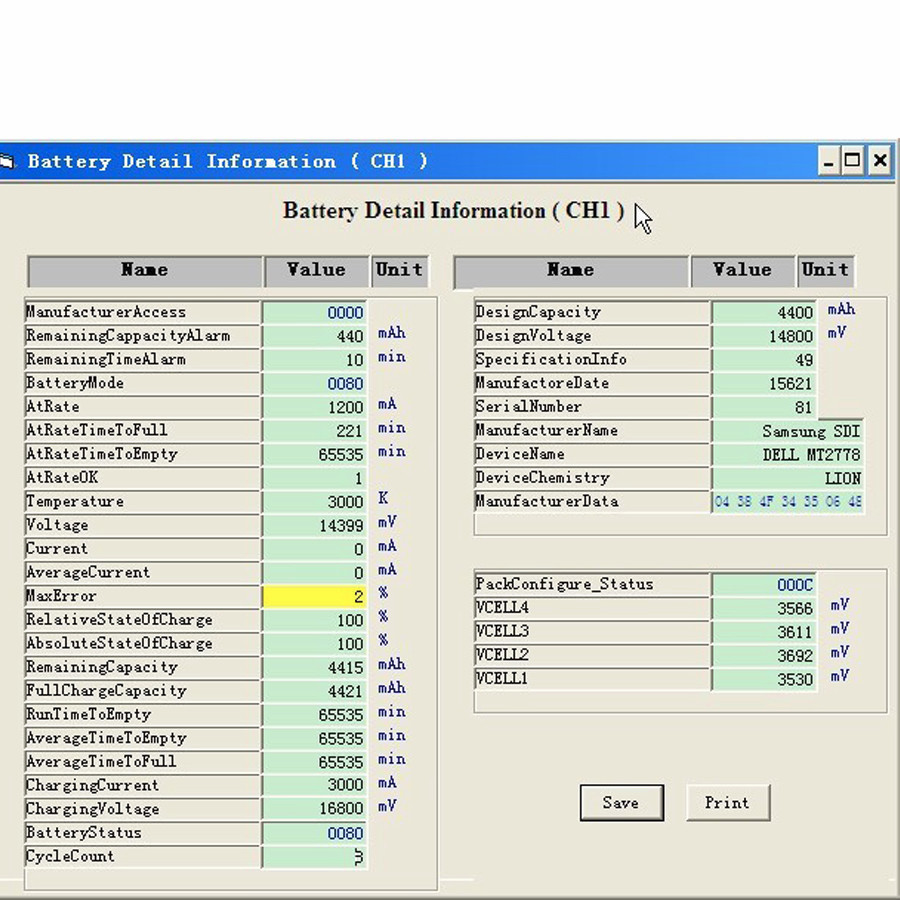Viewport: 900px width, 900px height.
Task: Click the Print button
Action: (727, 802)
